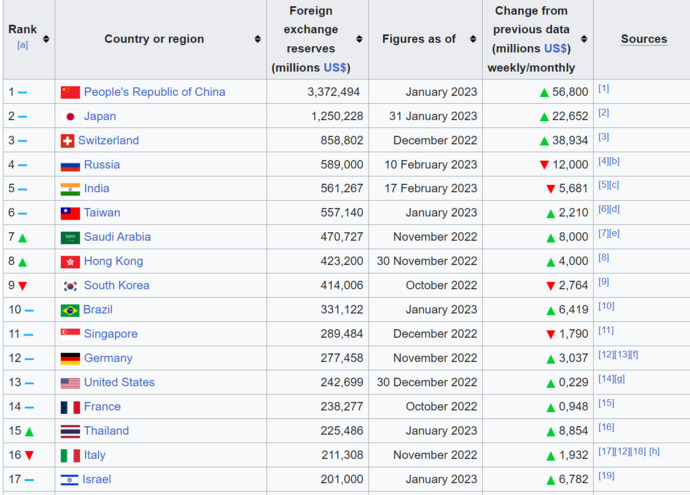The image size is (690, 495).
Task: Click the United States flag icon
Action: 70,383
